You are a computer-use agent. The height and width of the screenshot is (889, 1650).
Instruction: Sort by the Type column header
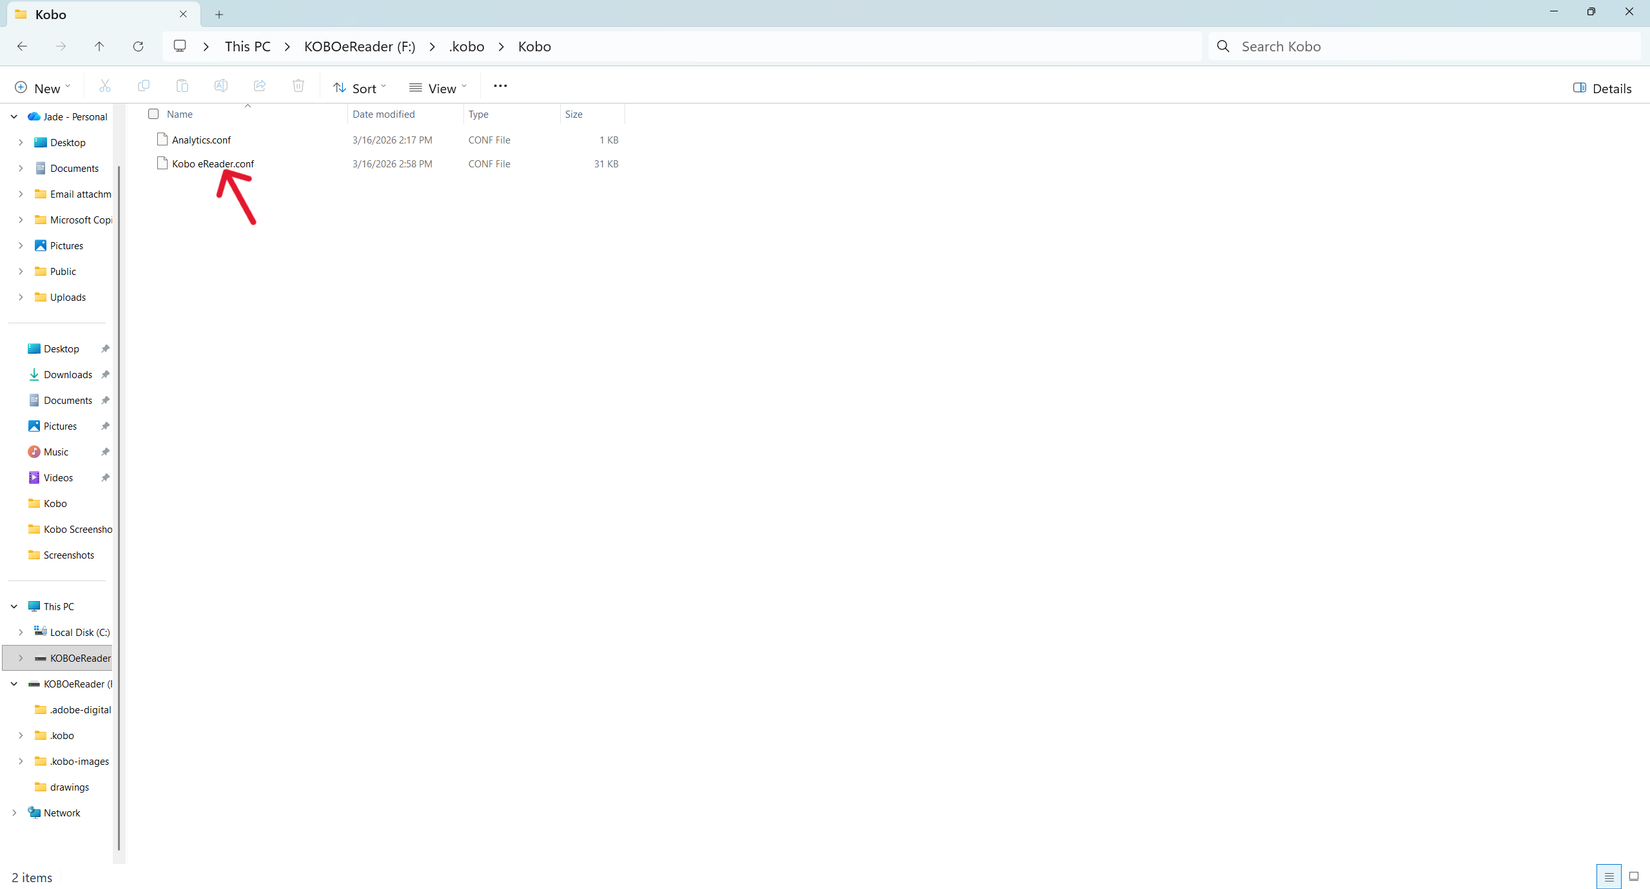pyautogui.click(x=479, y=114)
